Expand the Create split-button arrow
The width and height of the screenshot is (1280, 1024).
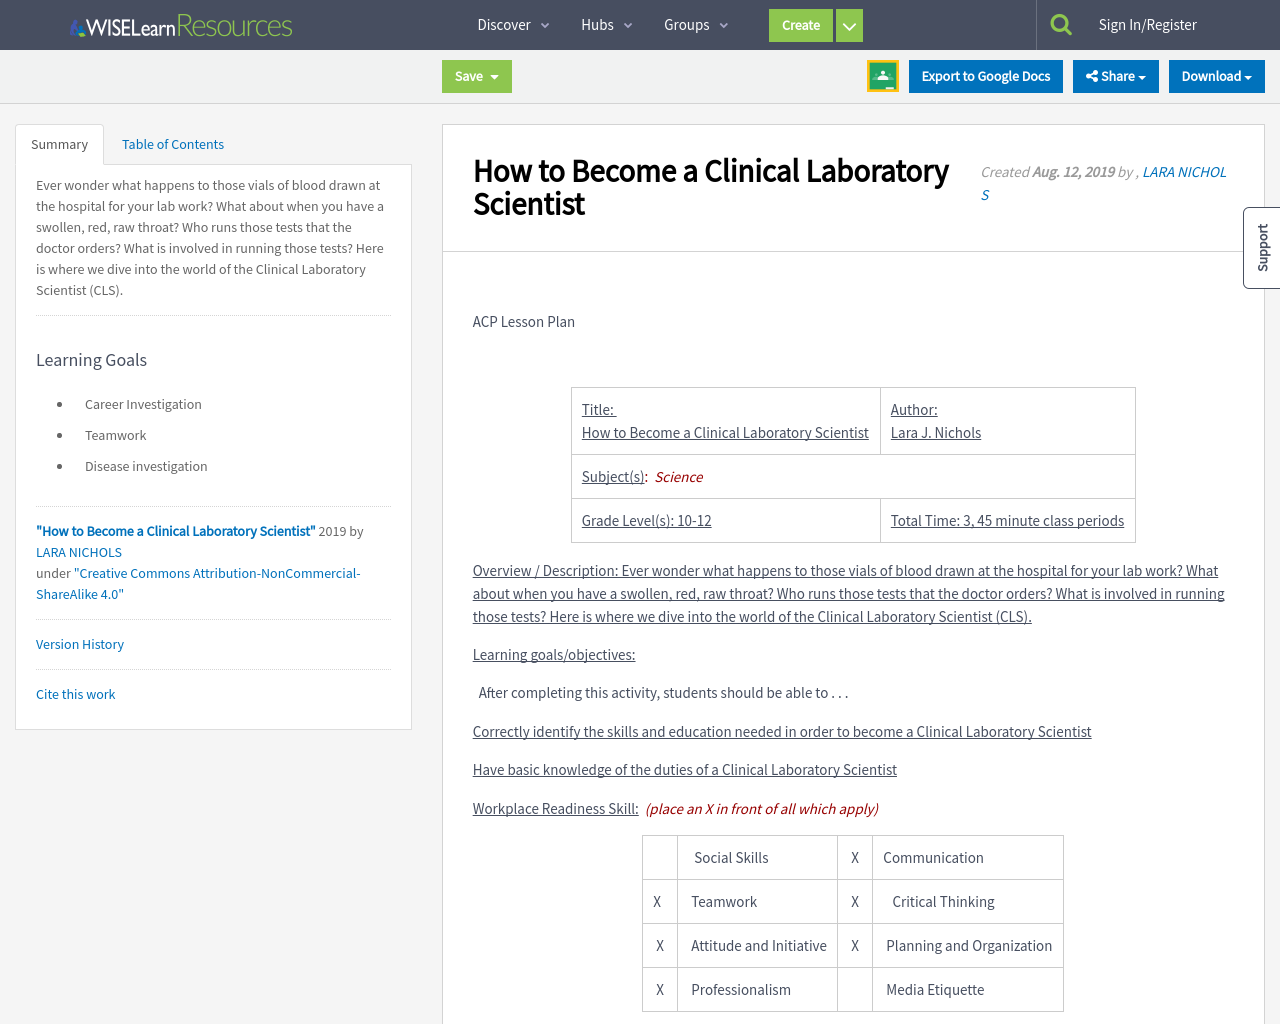(848, 24)
